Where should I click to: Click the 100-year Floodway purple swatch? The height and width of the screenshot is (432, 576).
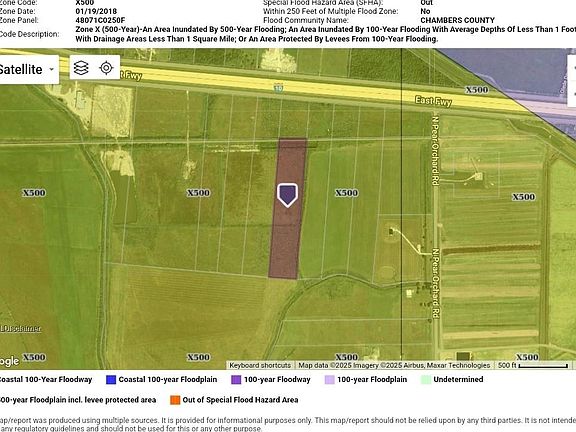tap(236, 379)
